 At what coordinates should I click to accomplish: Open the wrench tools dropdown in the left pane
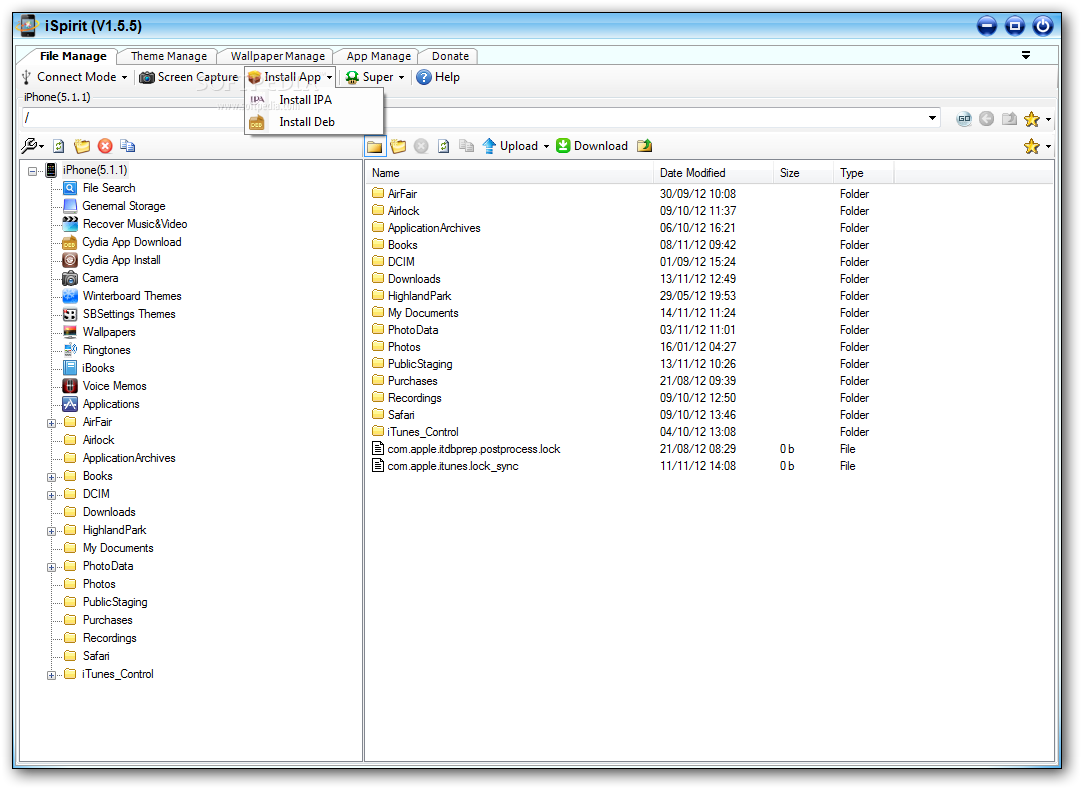pos(32,146)
